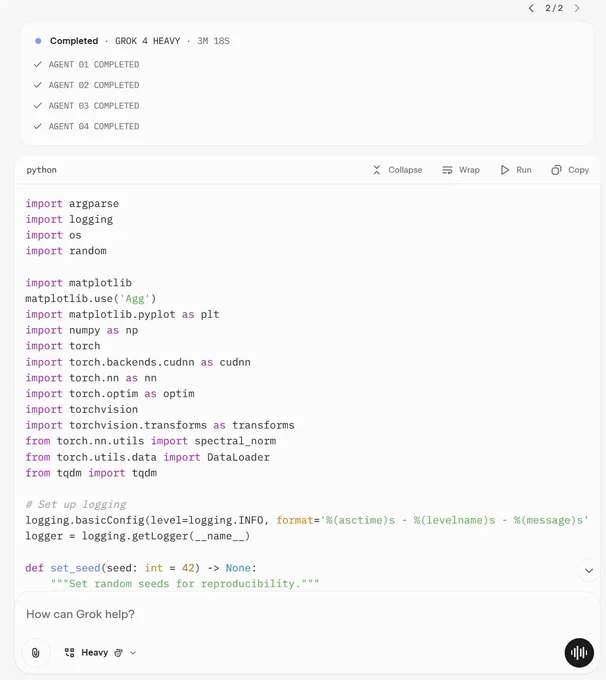606x680 pixels.
Task: Click the cup icon next to Heavy
Action: [x=118, y=653]
